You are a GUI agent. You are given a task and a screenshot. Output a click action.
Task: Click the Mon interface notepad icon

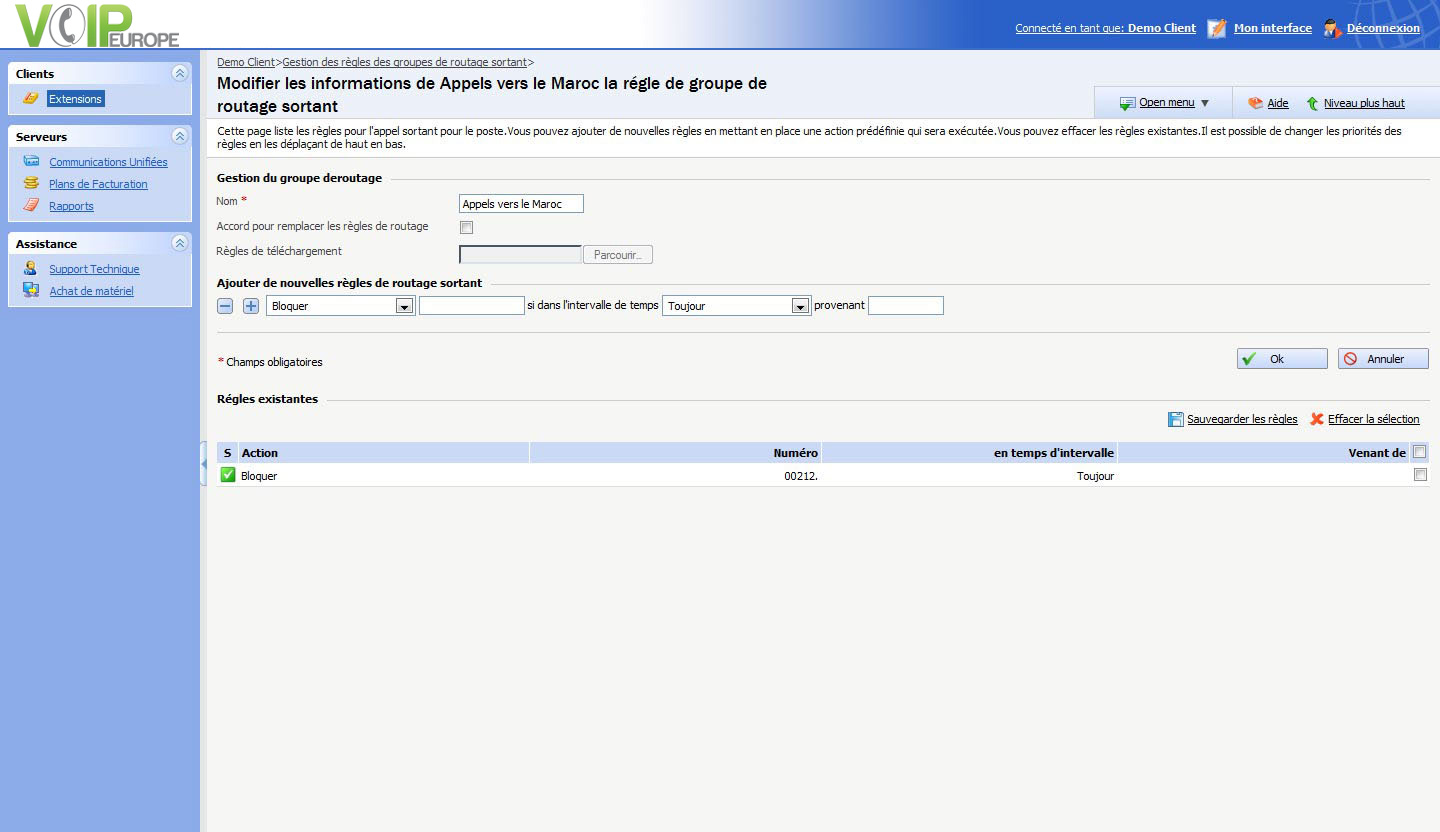click(x=1217, y=28)
